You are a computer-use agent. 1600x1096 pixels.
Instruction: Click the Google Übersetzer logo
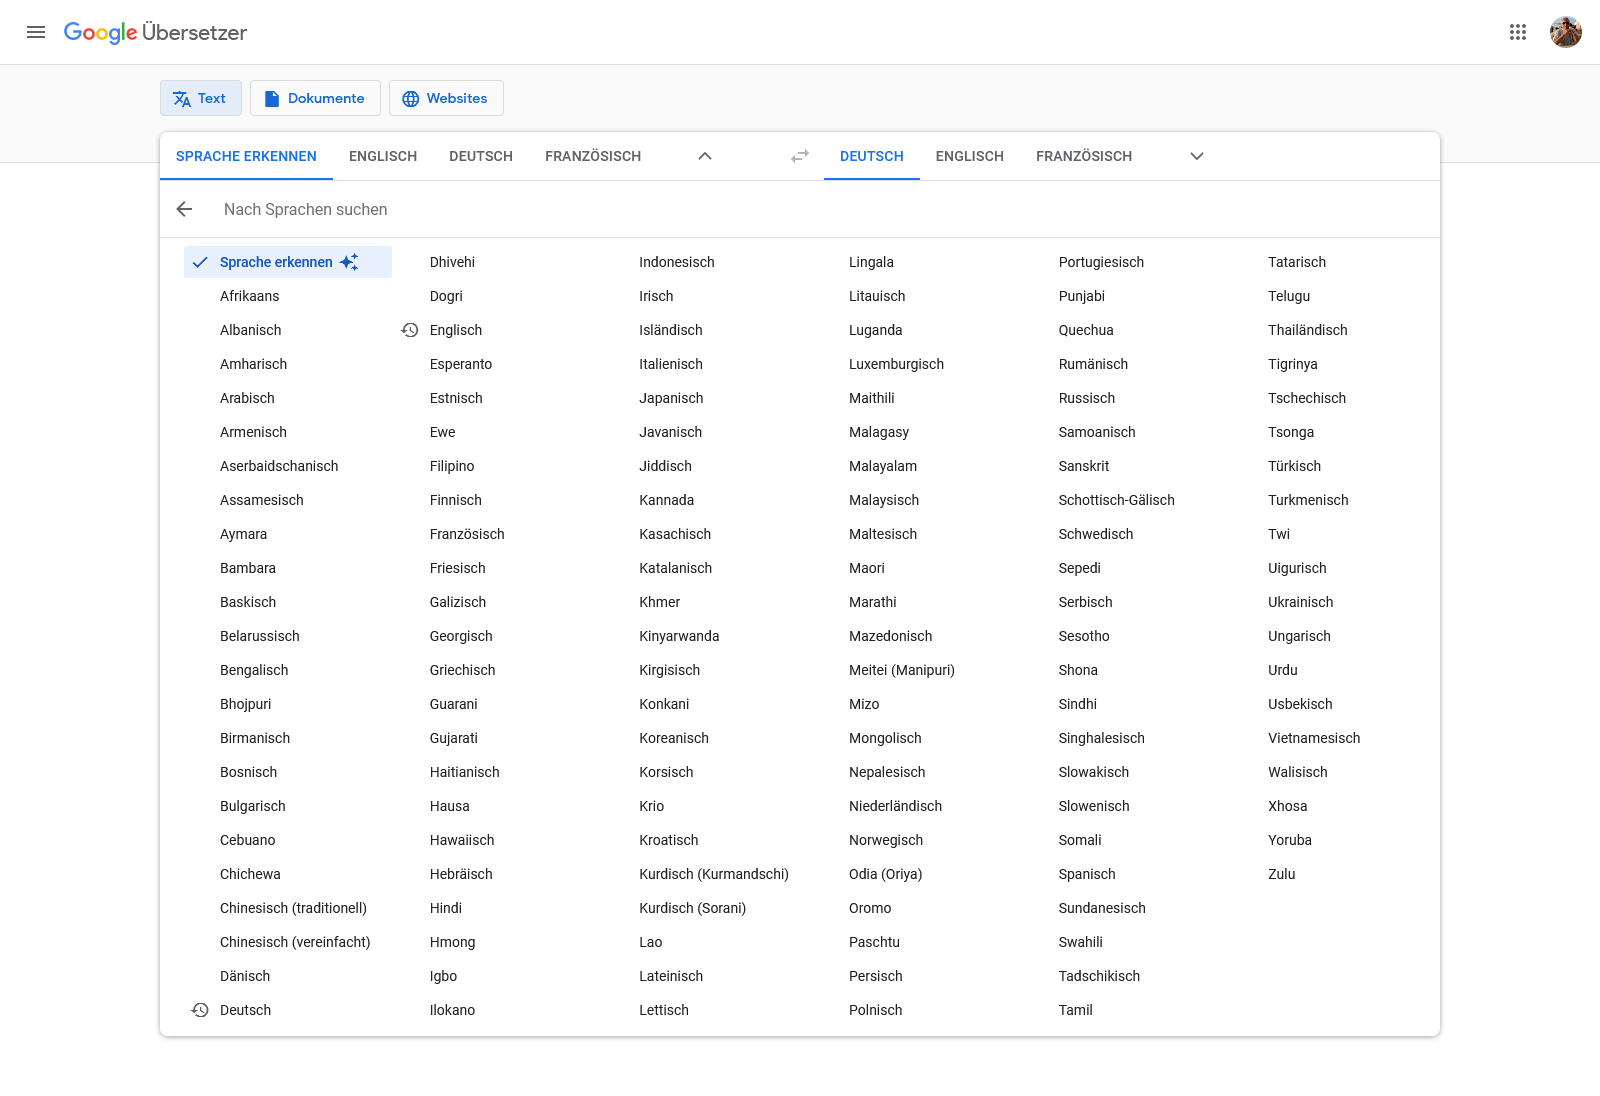point(155,32)
